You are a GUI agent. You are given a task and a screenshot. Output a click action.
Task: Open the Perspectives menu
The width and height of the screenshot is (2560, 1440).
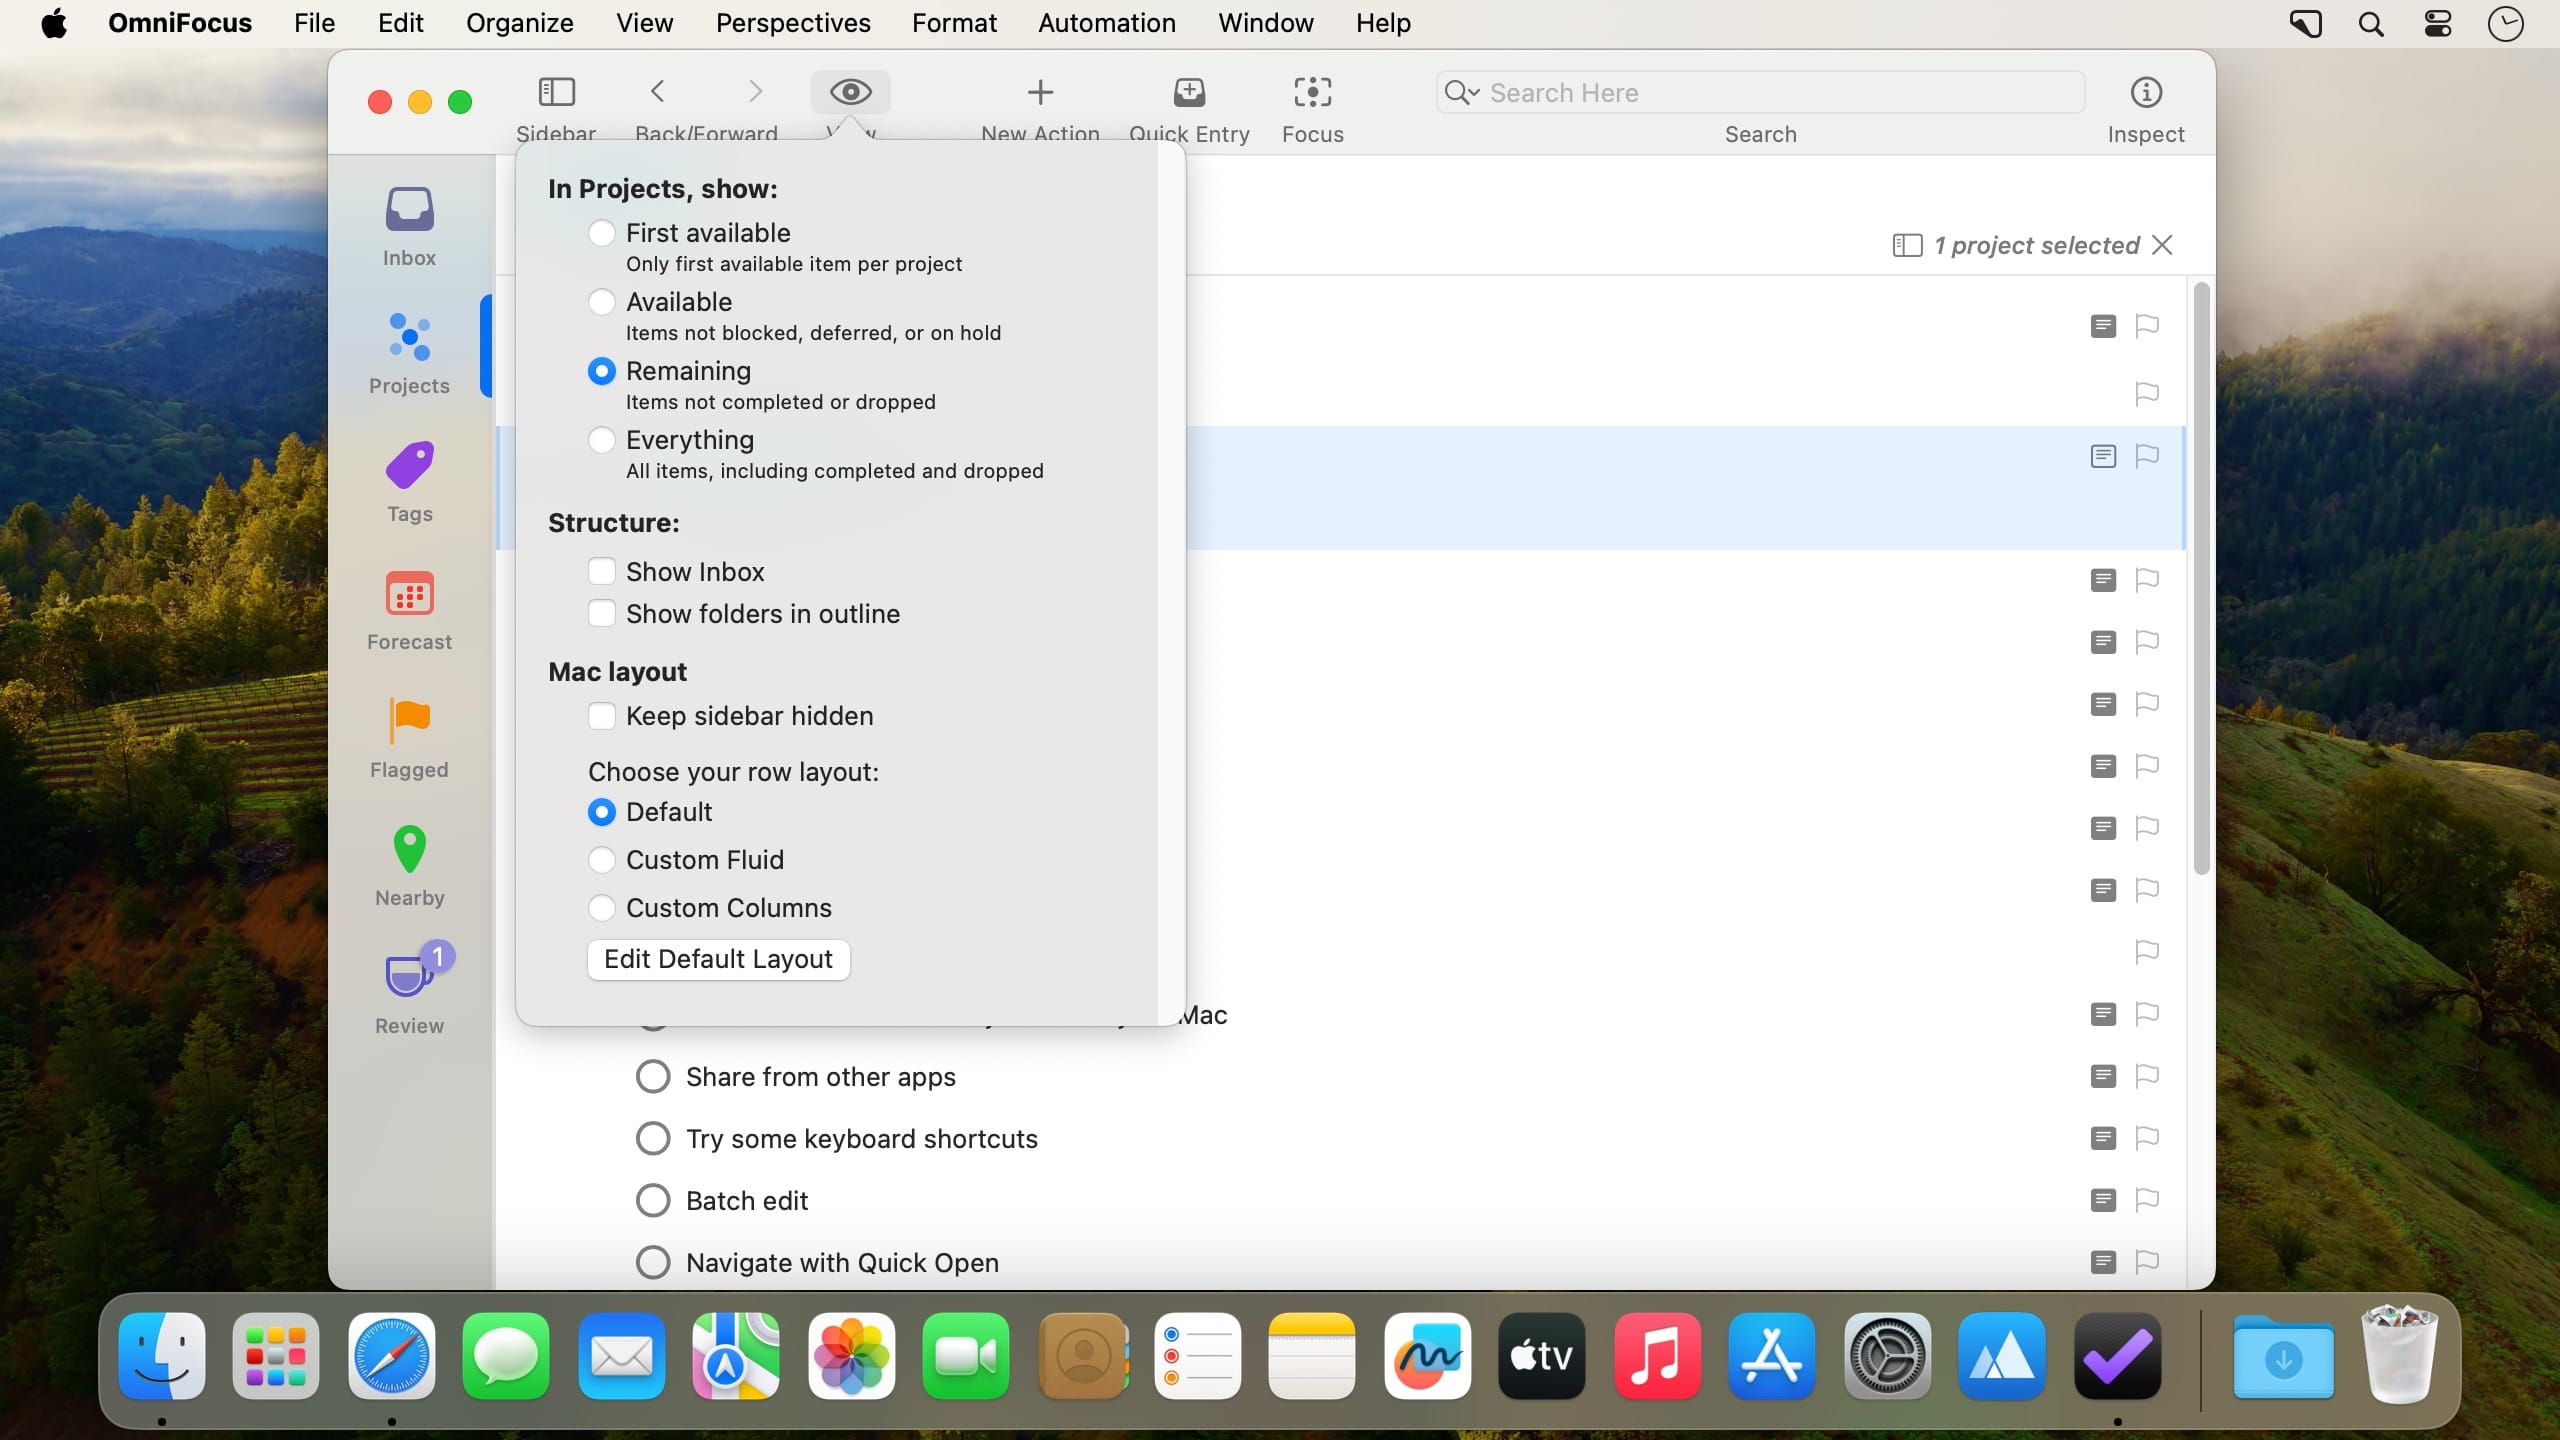point(792,23)
